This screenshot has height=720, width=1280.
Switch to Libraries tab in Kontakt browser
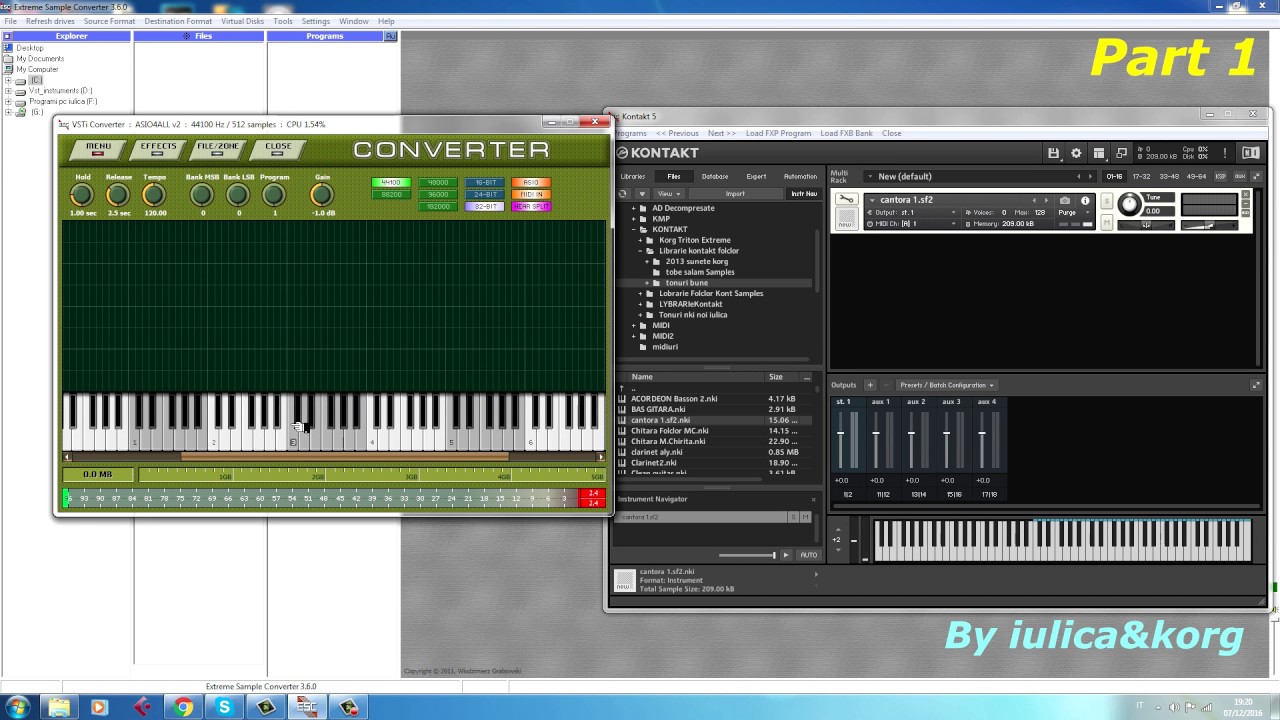coord(633,176)
